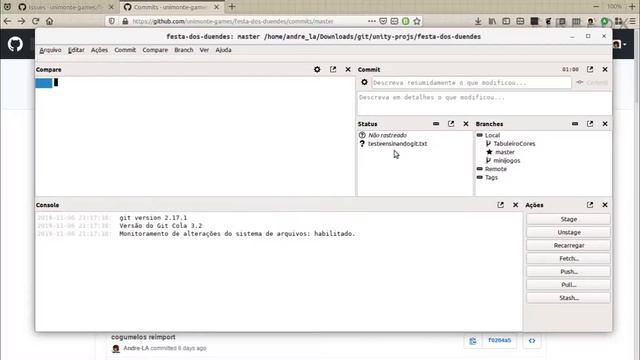Close the Ações panel

(605, 205)
